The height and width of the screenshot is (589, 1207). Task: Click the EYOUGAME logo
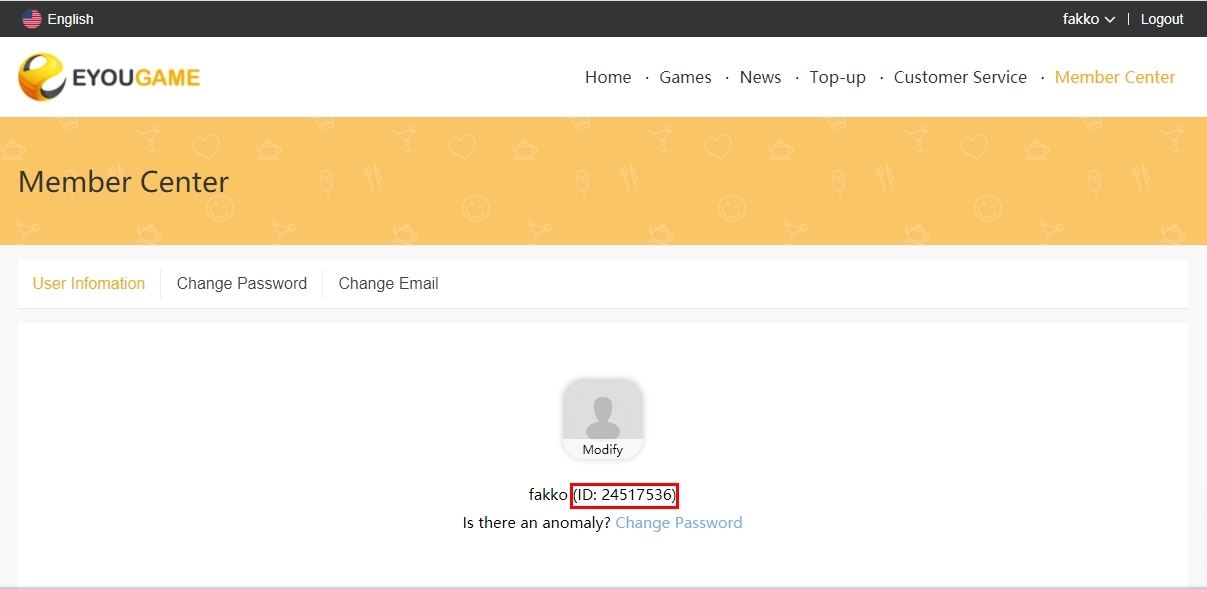pos(109,77)
